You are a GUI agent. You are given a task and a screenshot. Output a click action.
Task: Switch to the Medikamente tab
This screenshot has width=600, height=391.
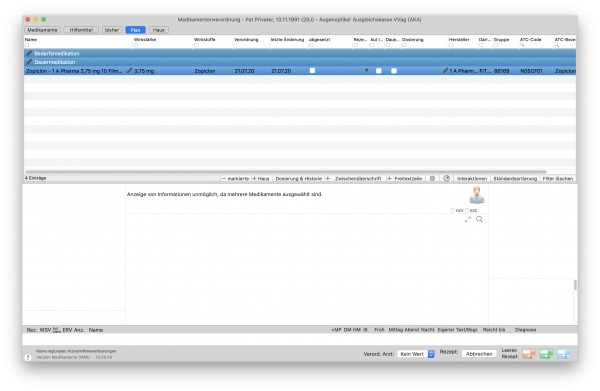[x=42, y=30]
